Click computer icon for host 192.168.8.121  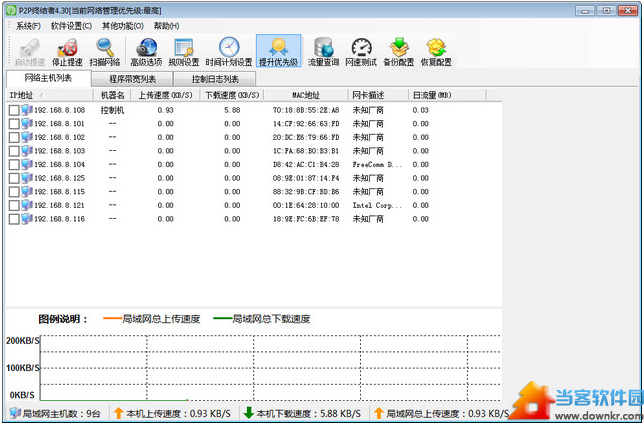point(27,205)
